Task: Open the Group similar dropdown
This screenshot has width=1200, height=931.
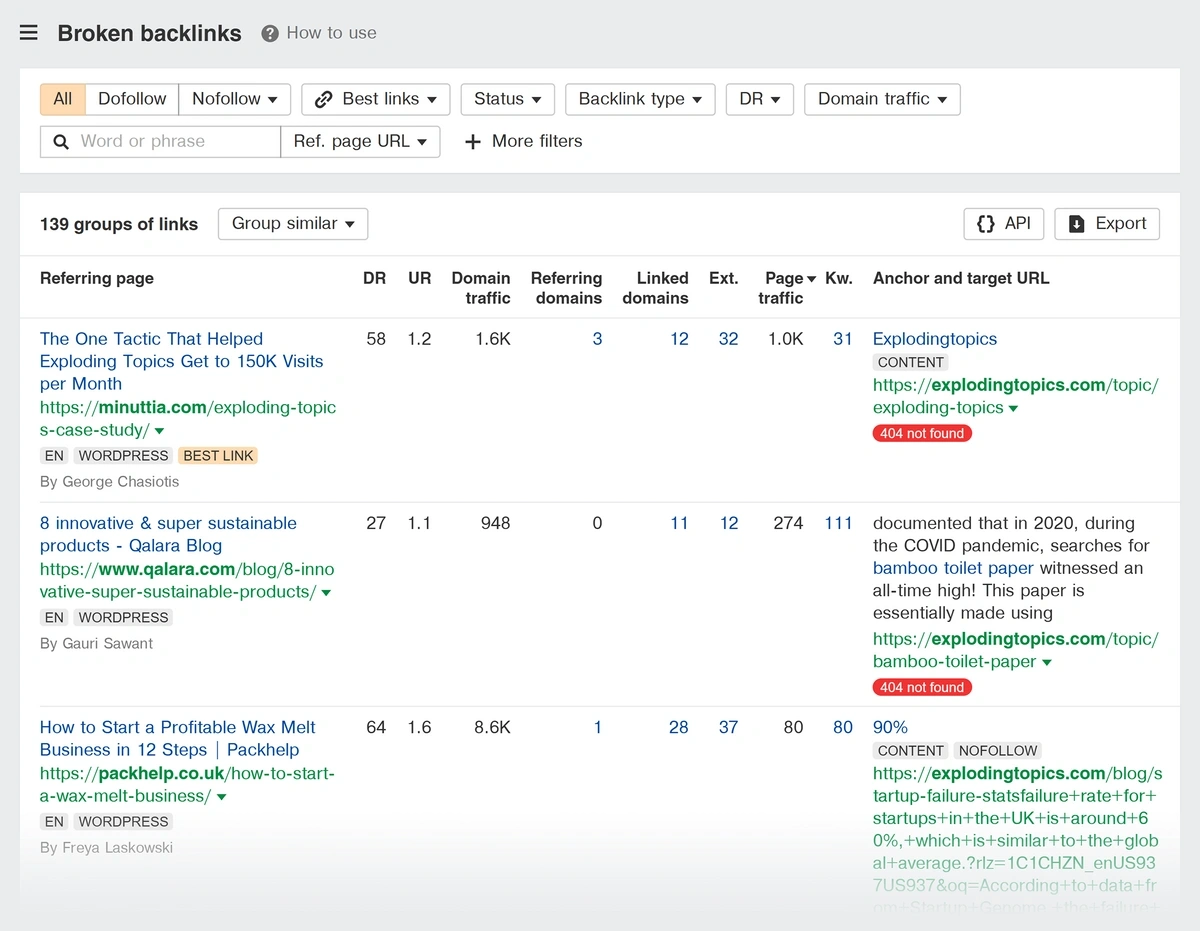Action: 293,224
